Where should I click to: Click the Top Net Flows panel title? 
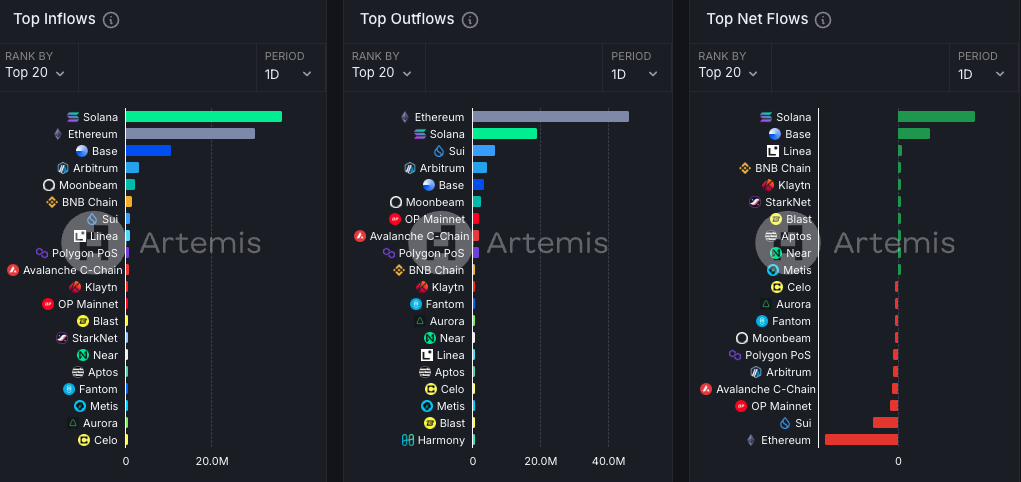tap(757, 19)
